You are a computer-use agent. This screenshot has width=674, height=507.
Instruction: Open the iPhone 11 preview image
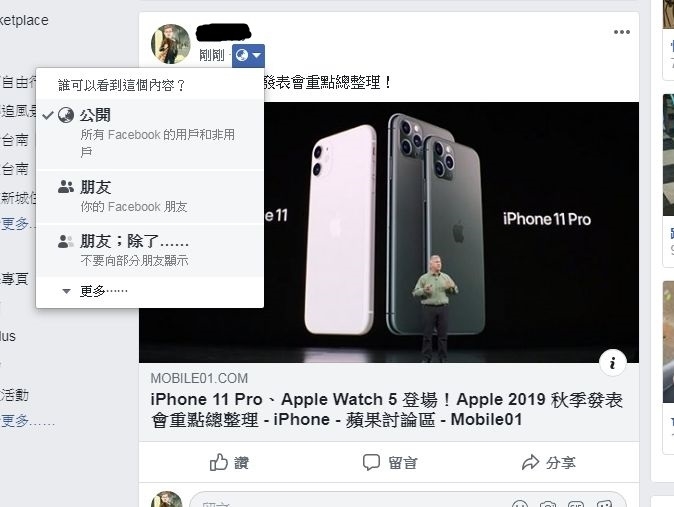pos(389,232)
